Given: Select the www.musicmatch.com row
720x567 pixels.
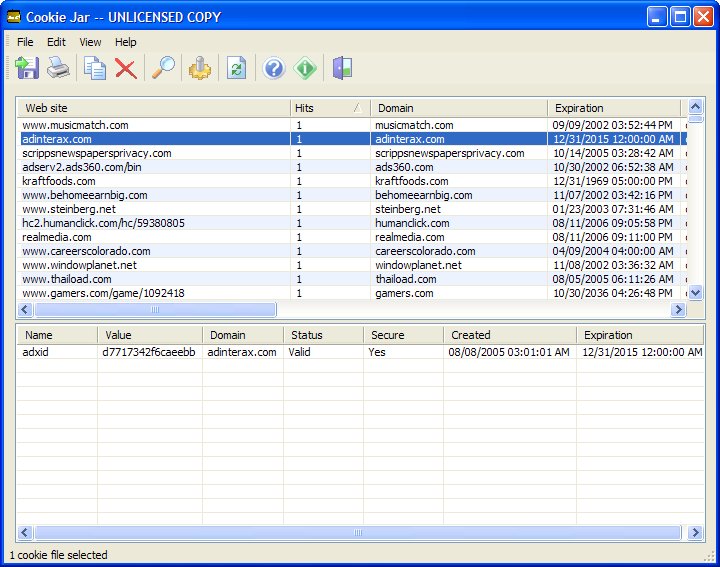Looking at the screenshot, I should pyautogui.click(x=352, y=125).
